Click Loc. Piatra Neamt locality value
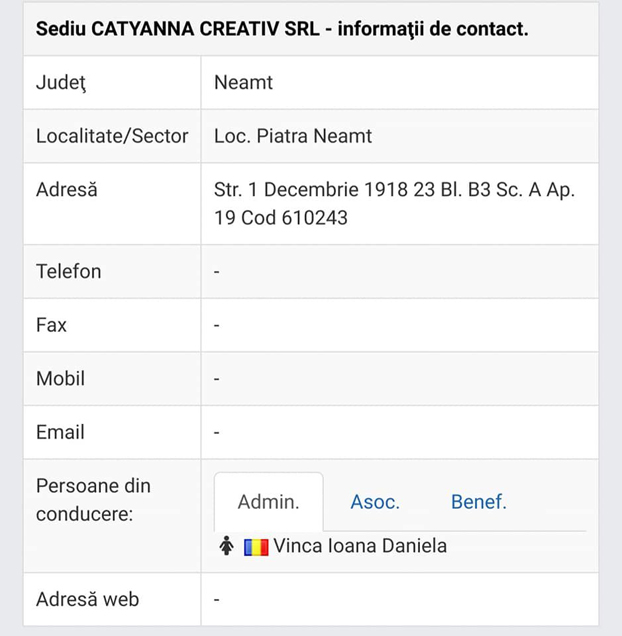This screenshot has height=636, width=622. (293, 136)
